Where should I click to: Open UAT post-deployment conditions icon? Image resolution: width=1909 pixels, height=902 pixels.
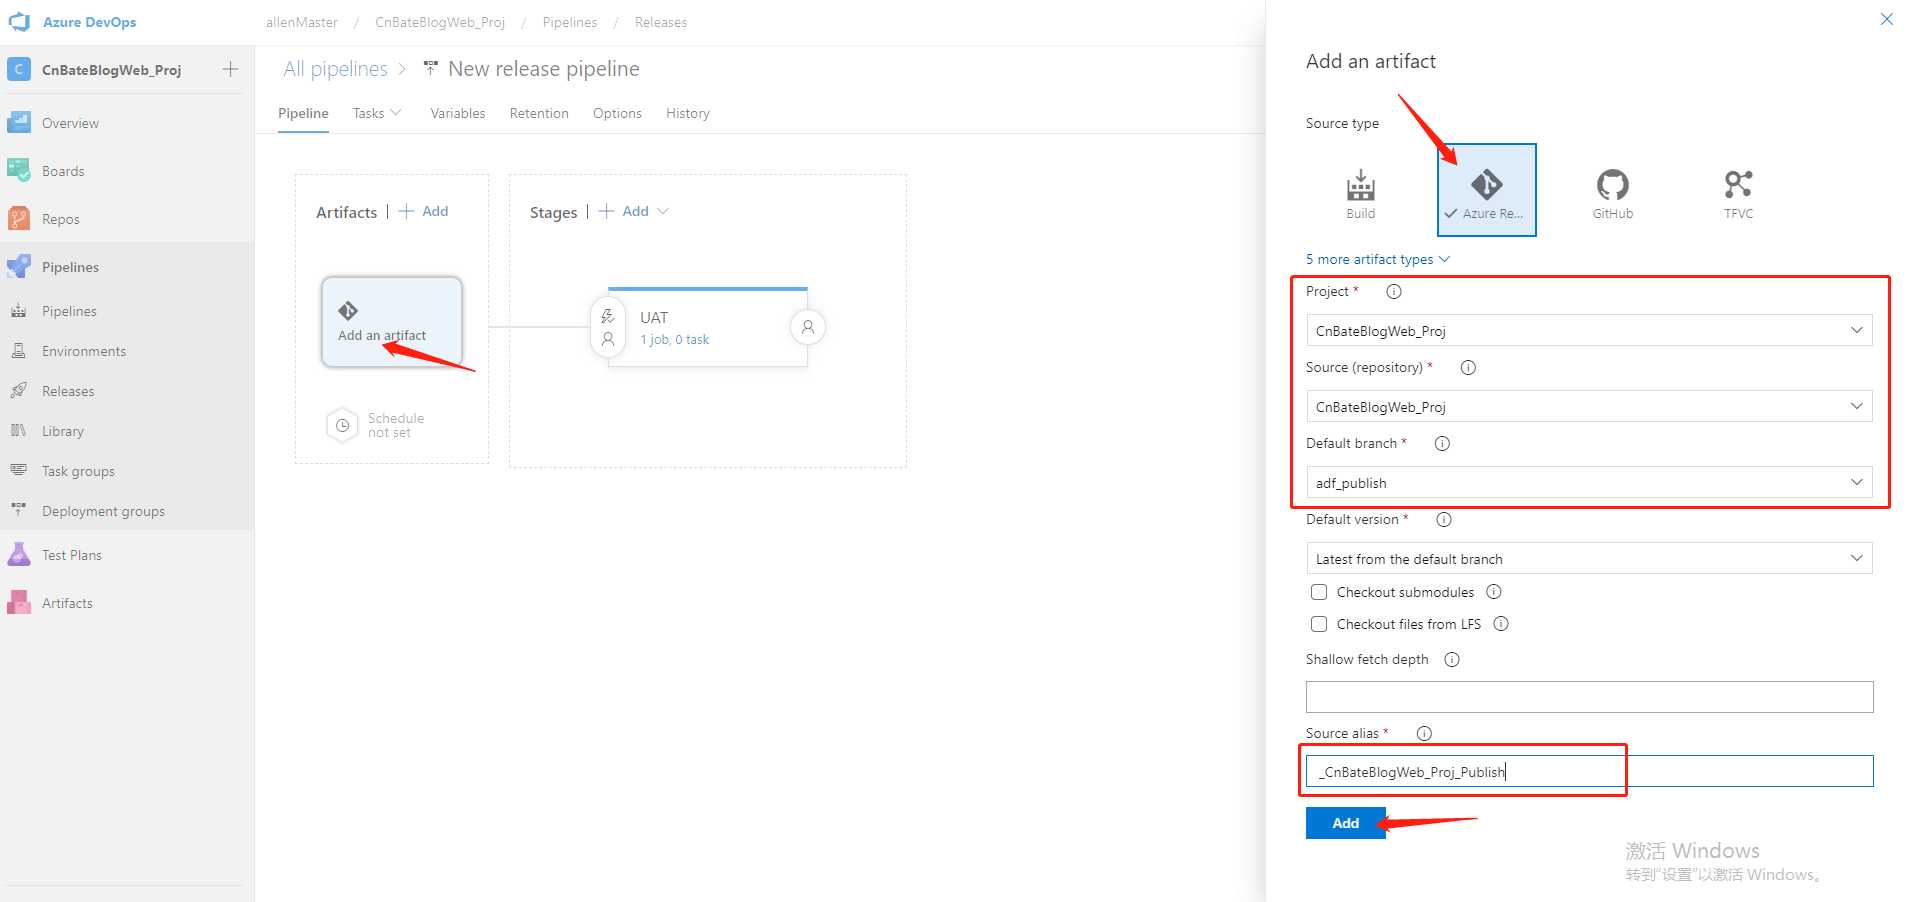[x=808, y=327]
